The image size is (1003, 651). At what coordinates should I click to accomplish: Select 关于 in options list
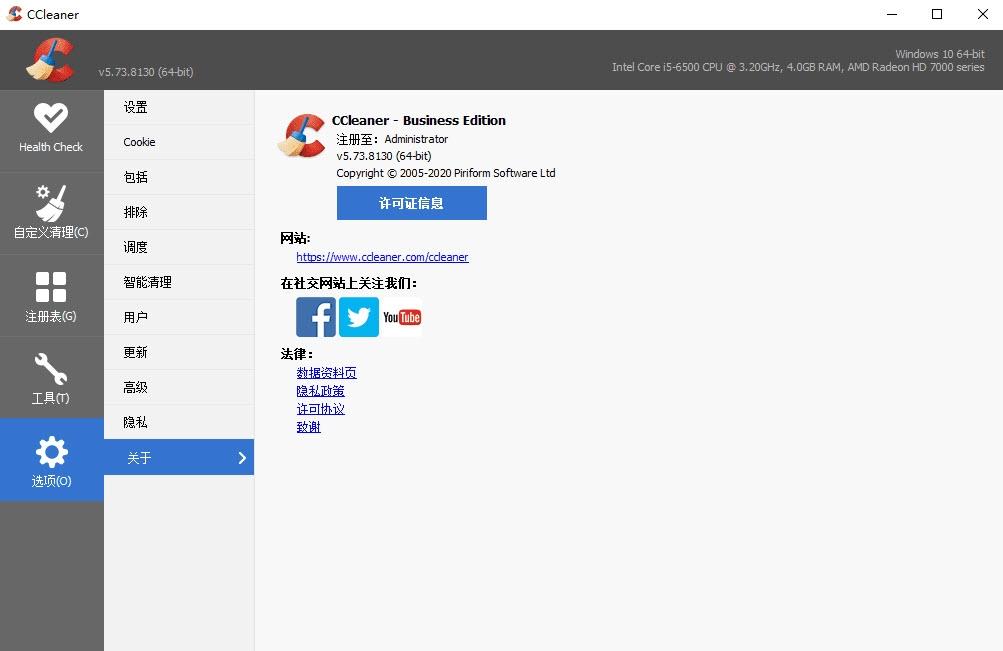coord(179,457)
